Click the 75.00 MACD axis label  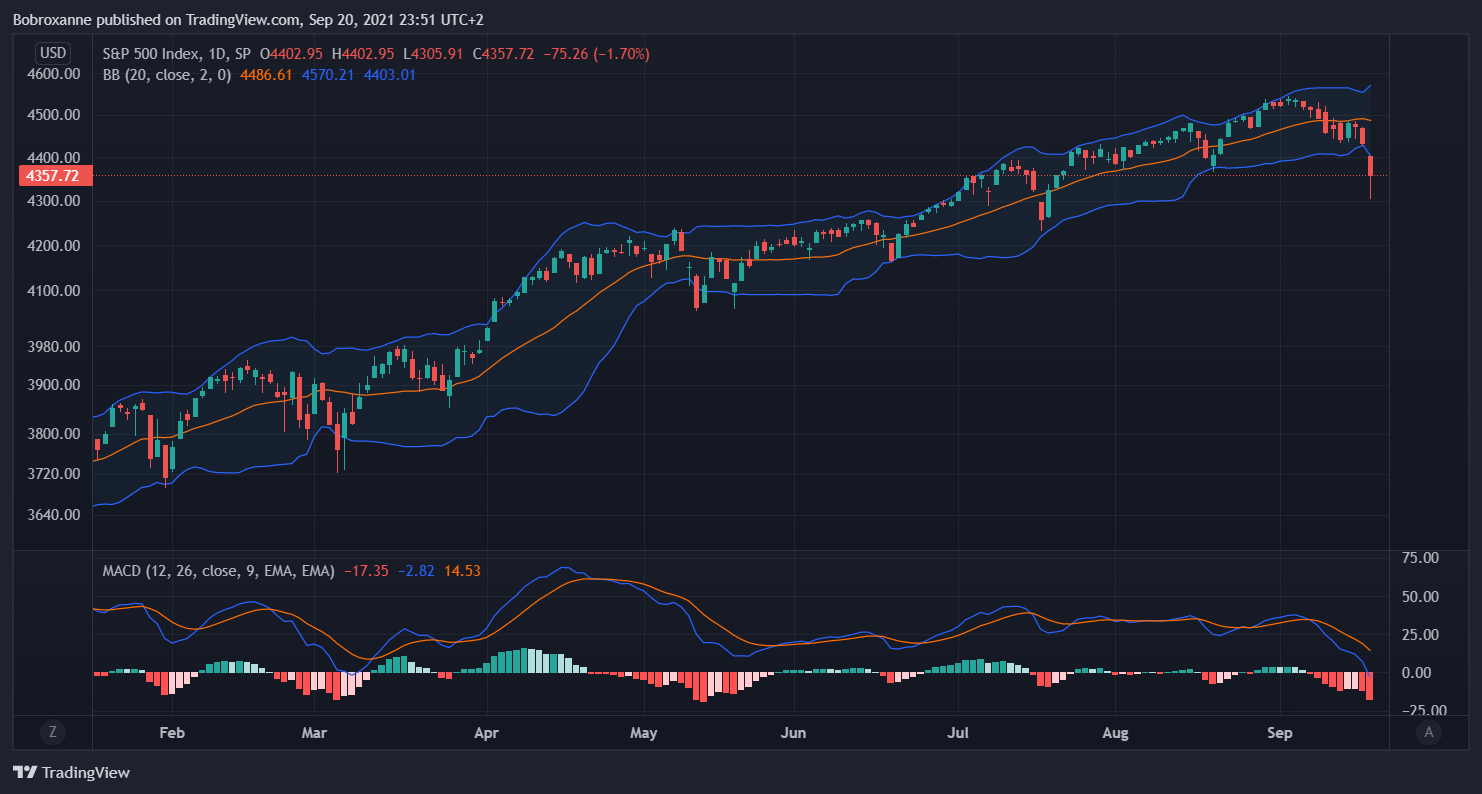tap(1421, 558)
